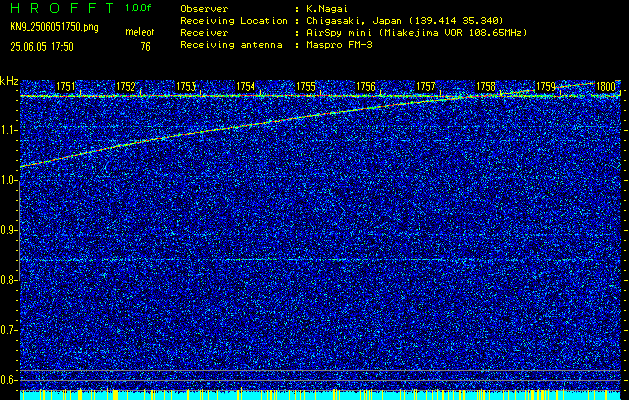Click the Receiving antenna label
The width and height of the screenshot is (629, 400).
231,45
